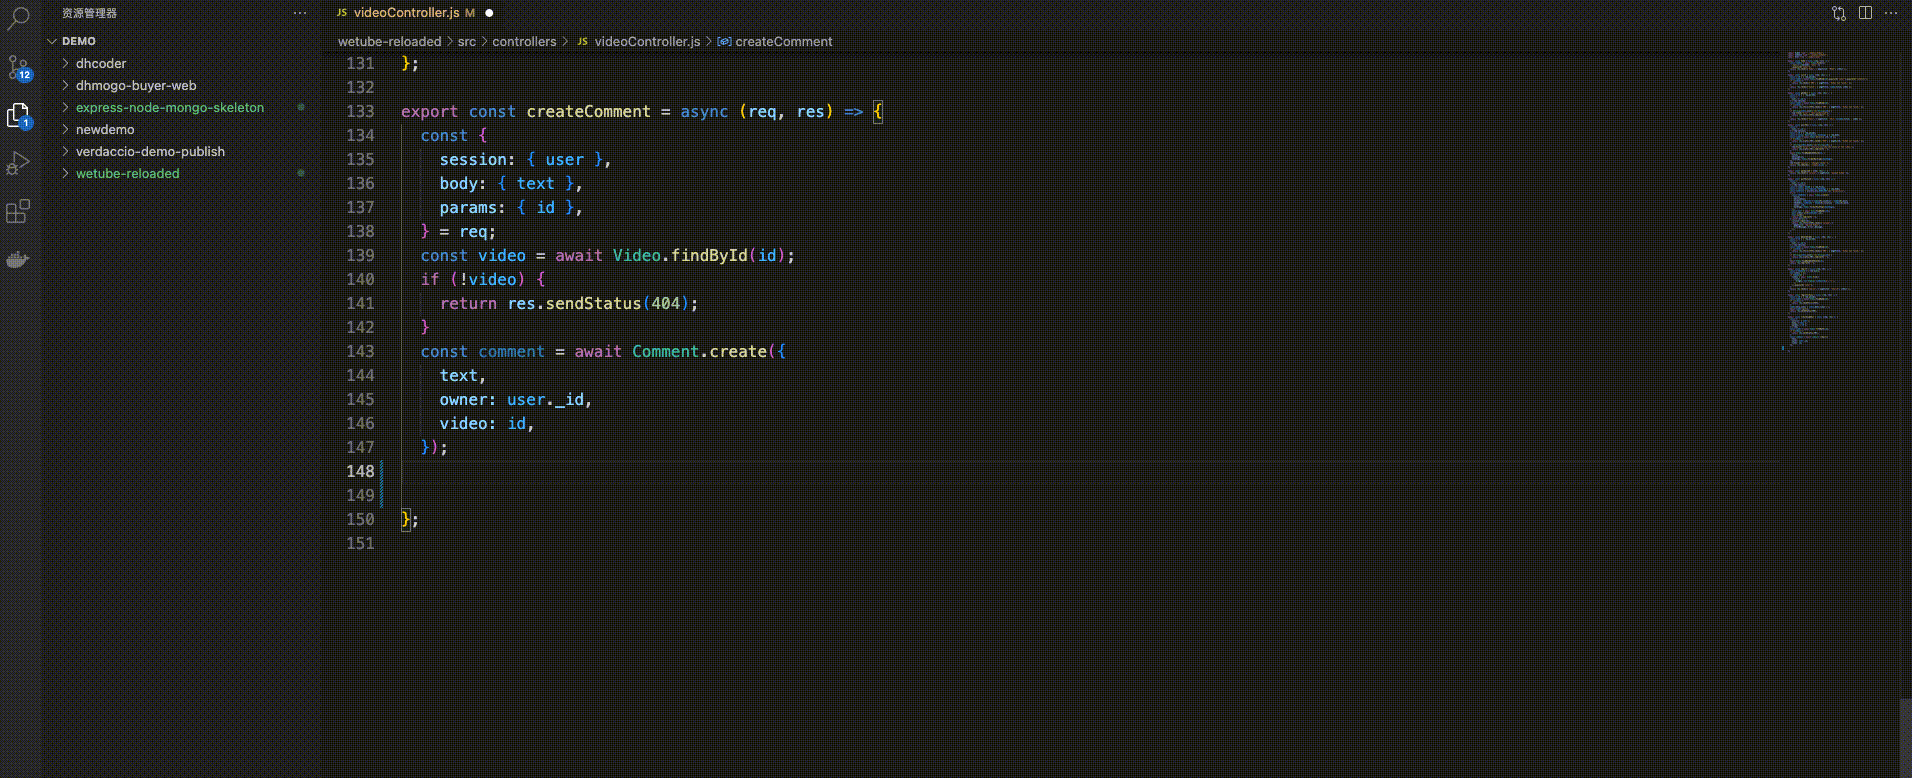Viewport: 1912px width, 778px height.
Task: Click 'video: id' on line 146
Action: 483,423
